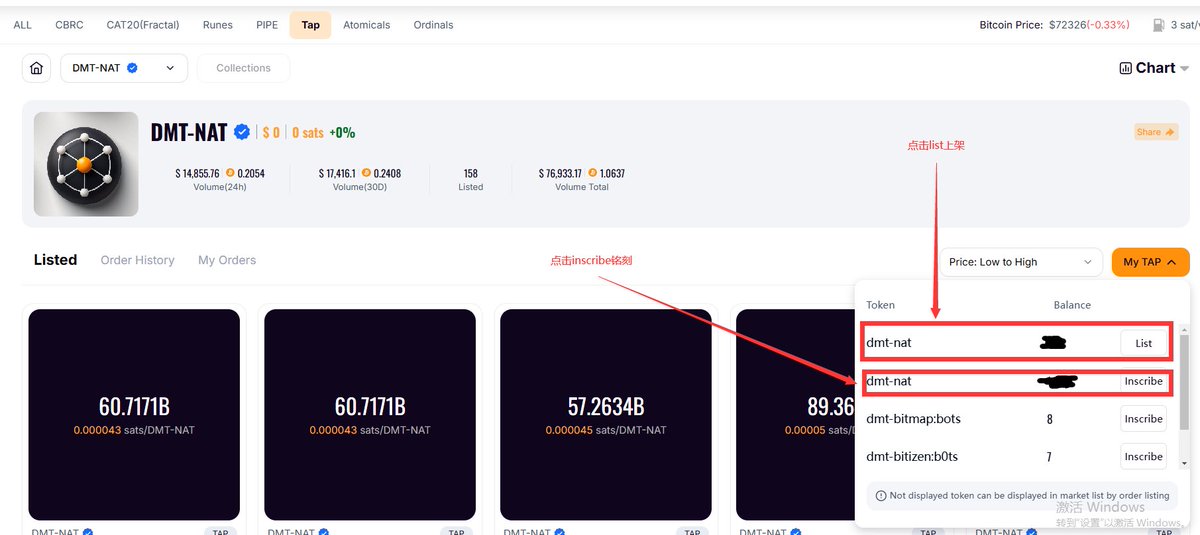
Task: Click Inscribe for dmt-bitizen:b0ts
Action: point(1143,457)
